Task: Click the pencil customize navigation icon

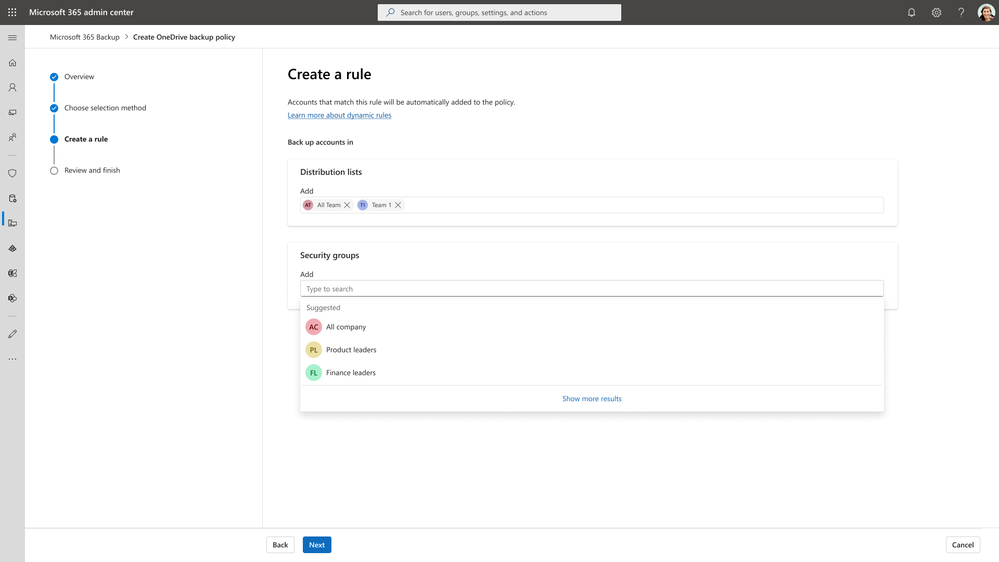Action: [x=12, y=334]
